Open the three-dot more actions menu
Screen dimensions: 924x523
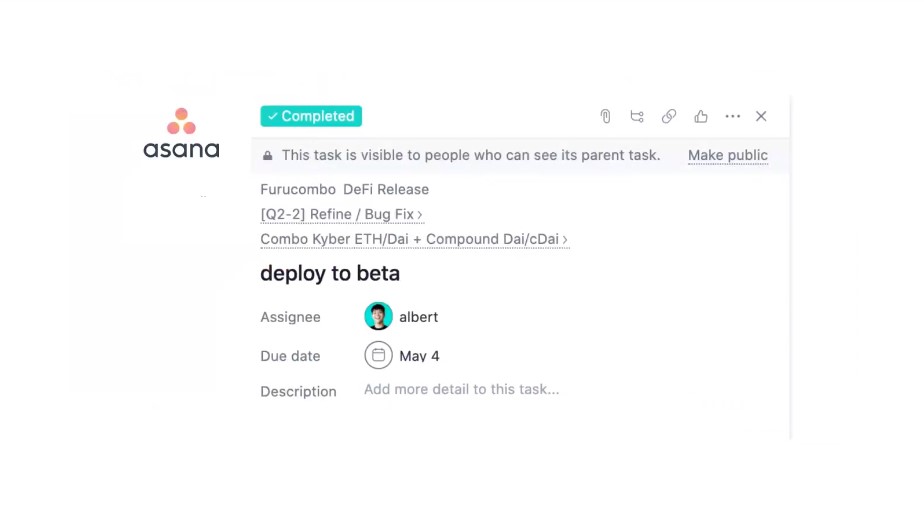(732, 116)
